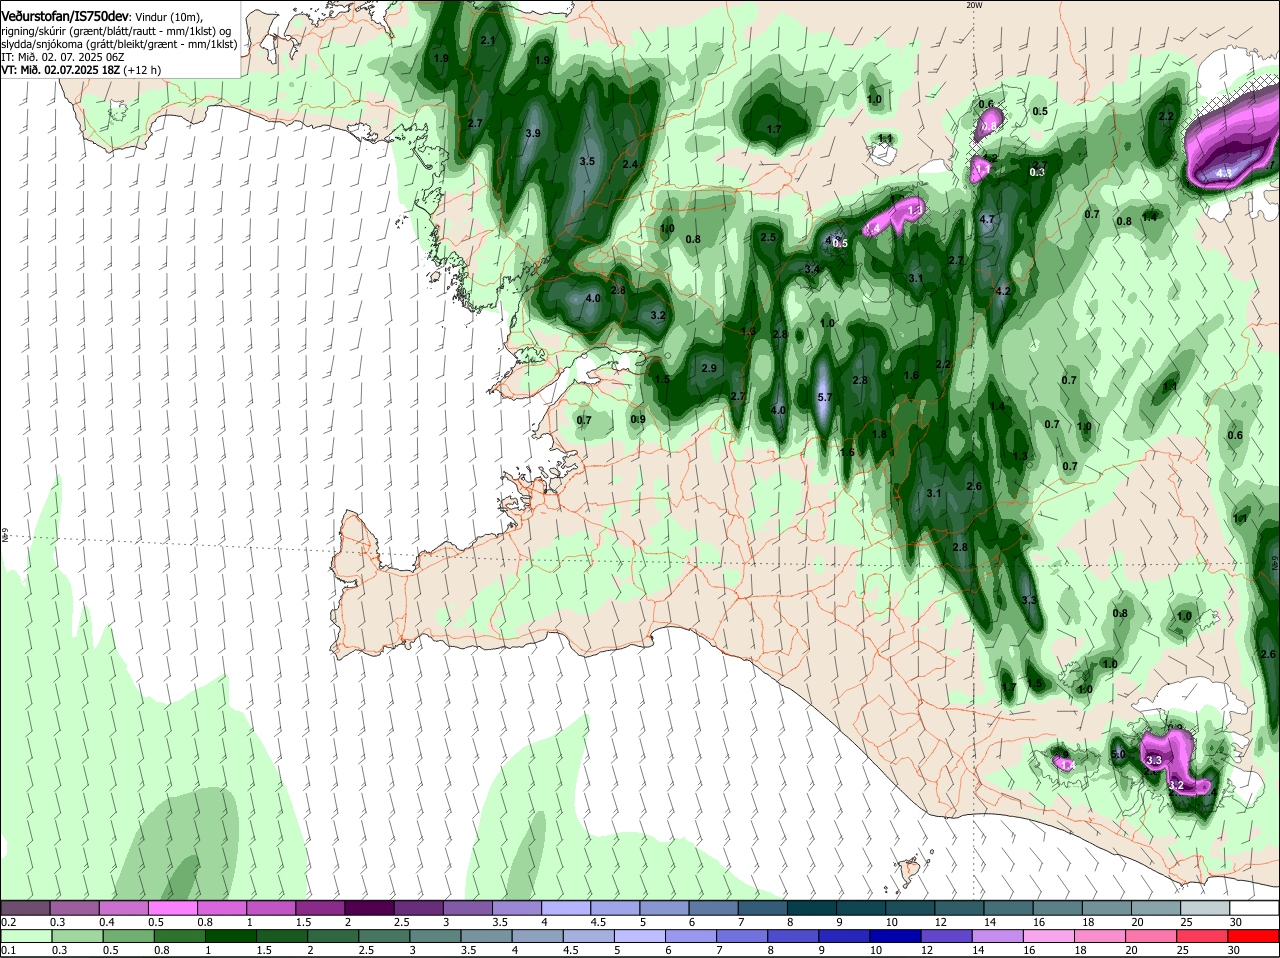Screen dimensions: 1280x958
Task: Select snow legend swatch between 0.2 and 0.3
Action: (25, 907)
